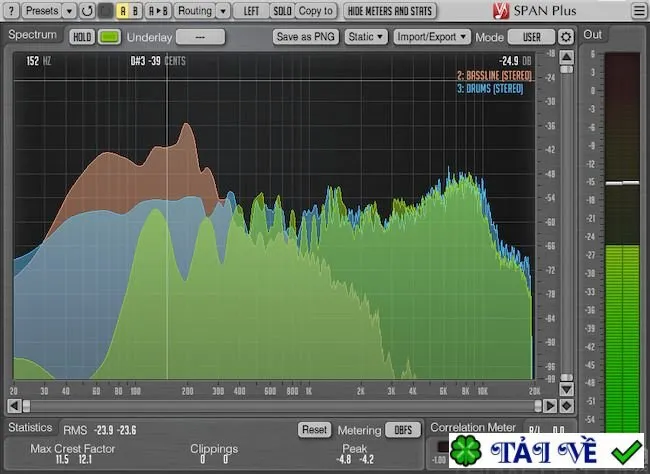Click the 1K frequency axis label
Viewport: 650px width, 474px height.
(308, 391)
